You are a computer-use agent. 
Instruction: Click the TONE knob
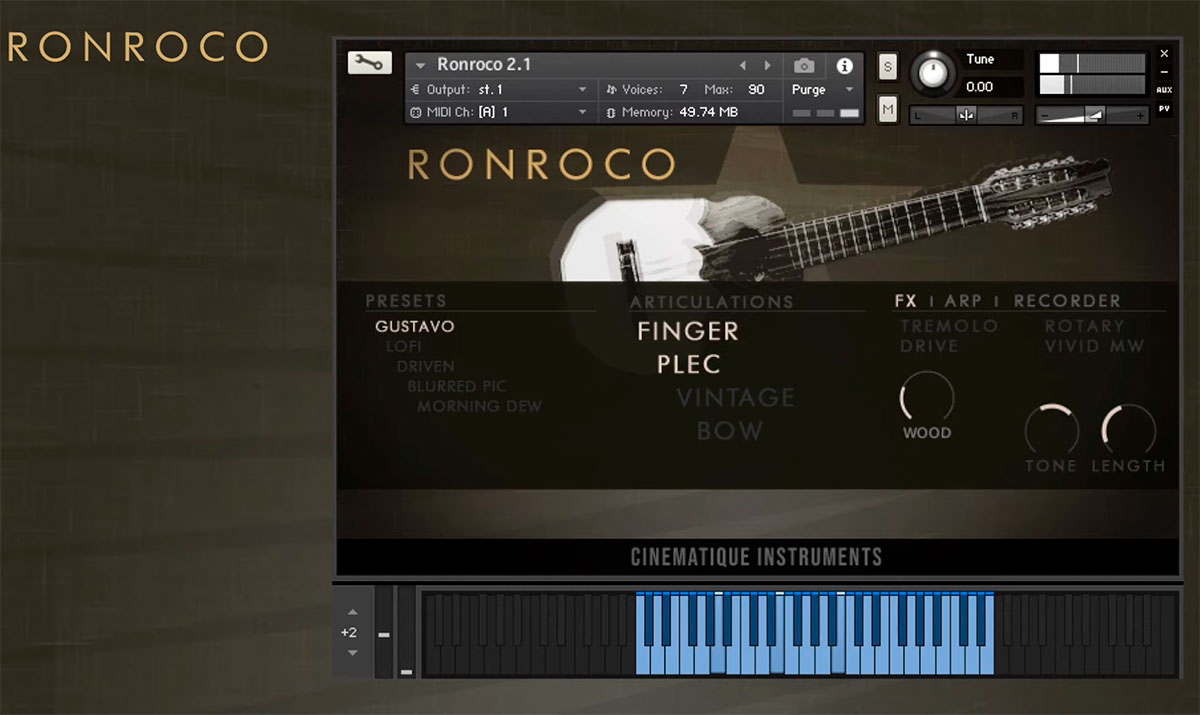1051,430
